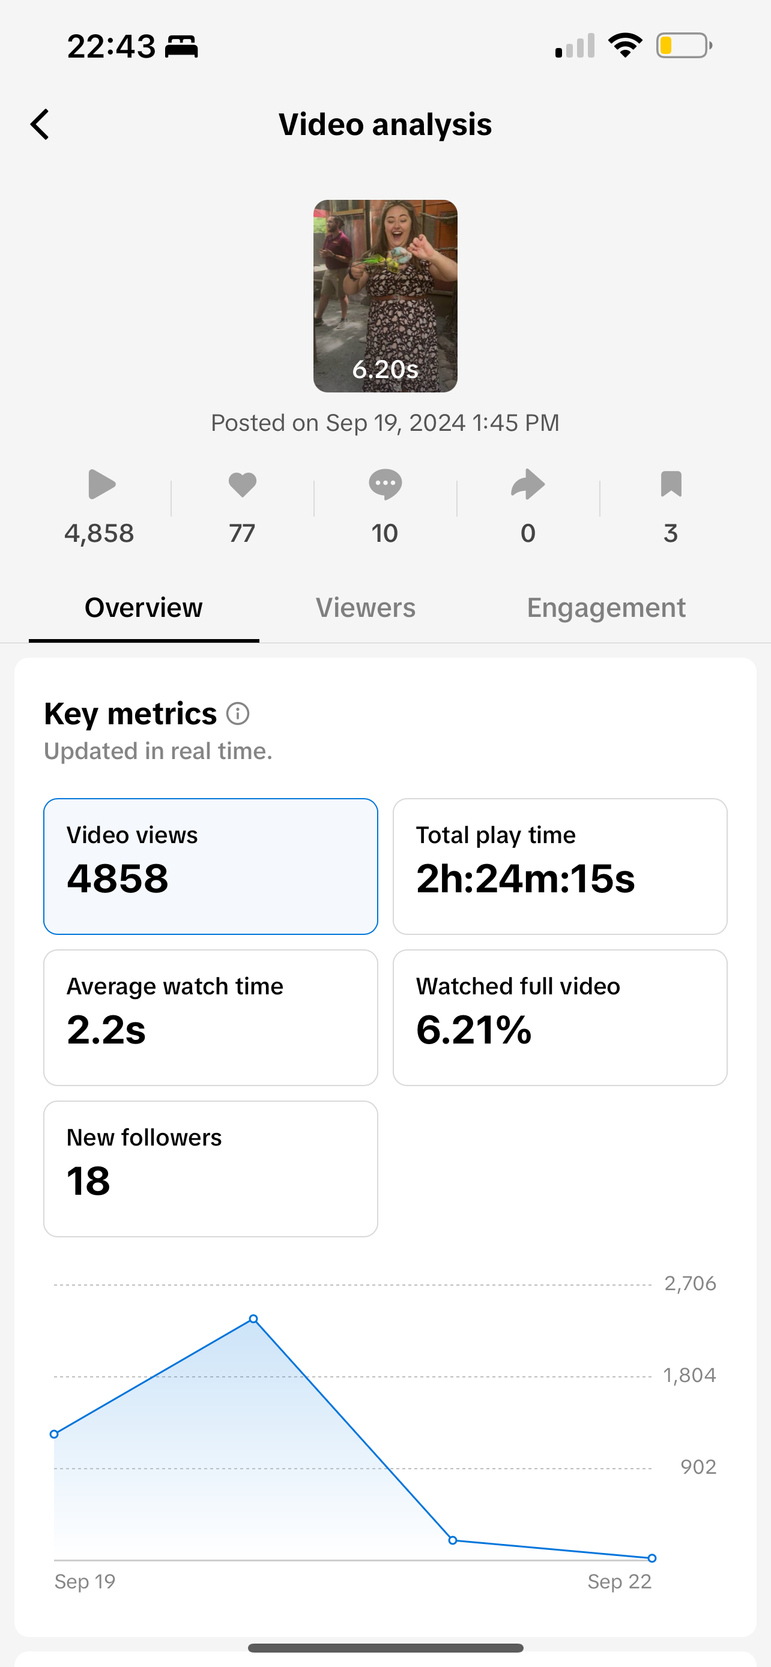Tap the Wi-Fi status icon
This screenshot has width=771, height=1667.
625,46
